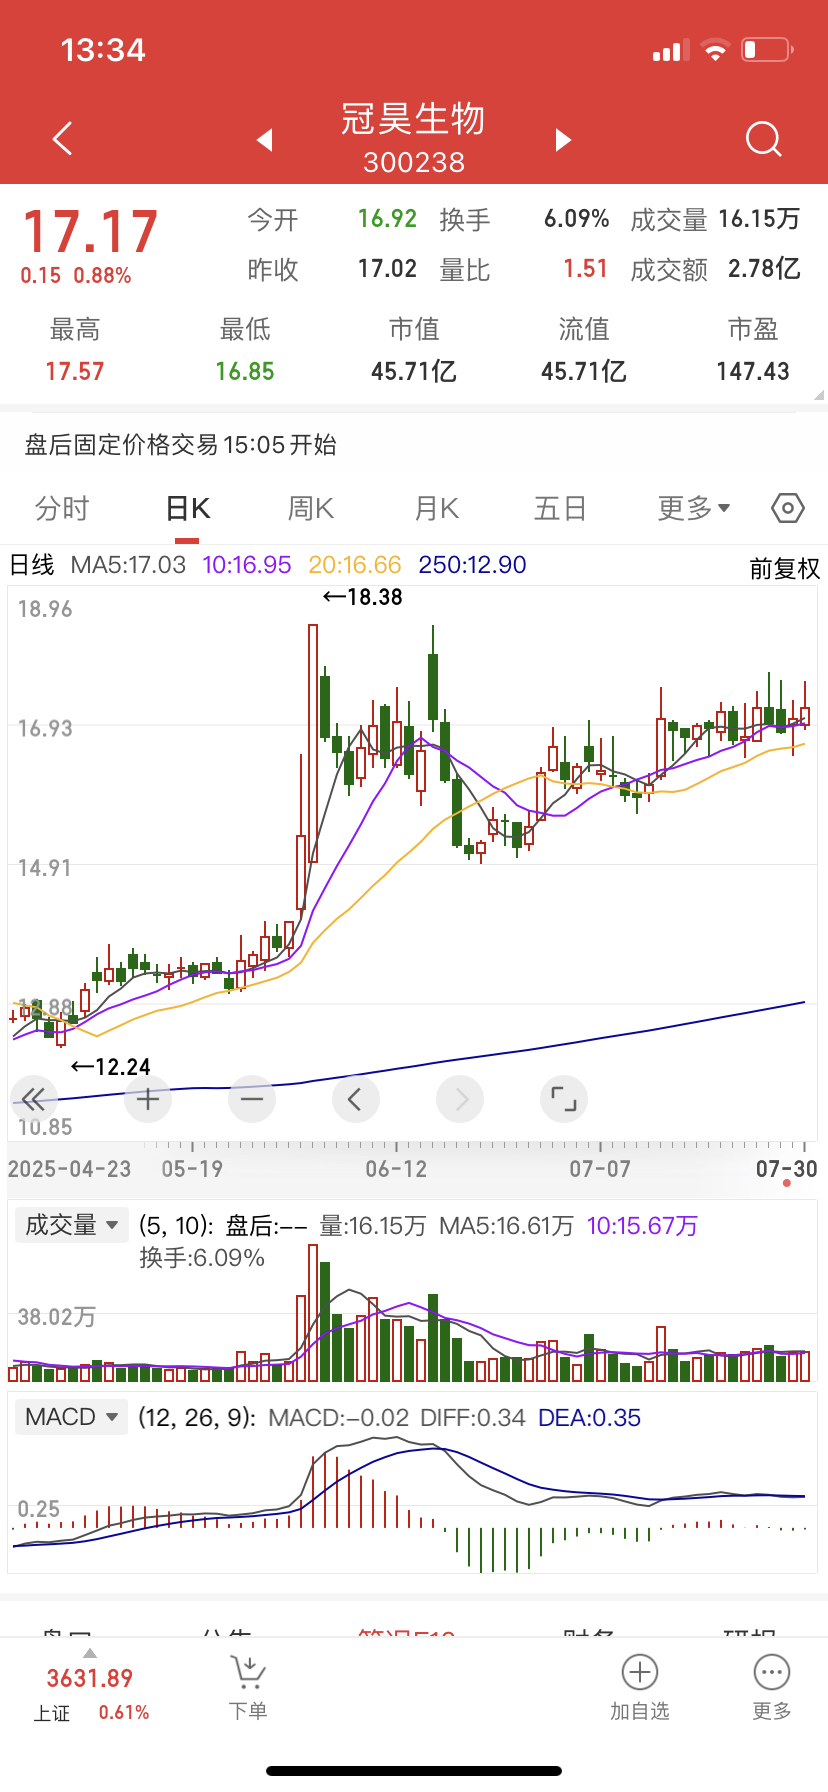Tap blue MA 250:12.90 label
828x1792 pixels.
[472, 565]
